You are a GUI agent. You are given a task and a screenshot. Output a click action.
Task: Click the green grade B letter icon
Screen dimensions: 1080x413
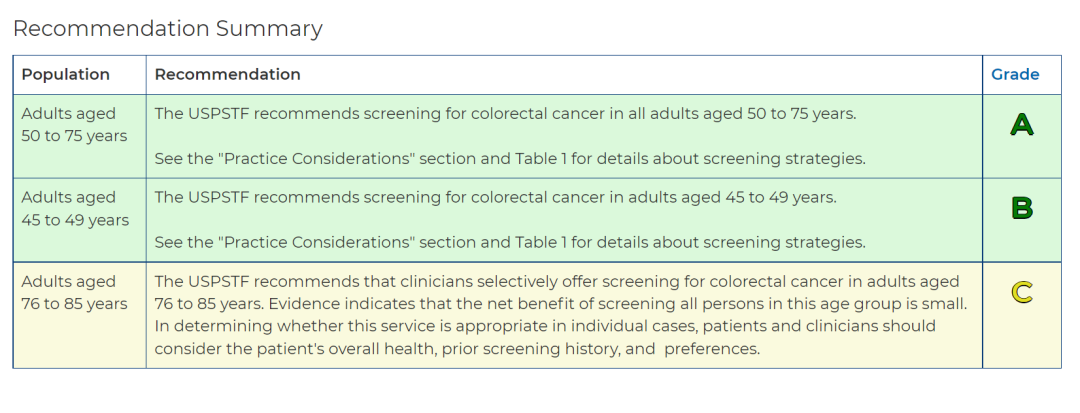point(1021,208)
